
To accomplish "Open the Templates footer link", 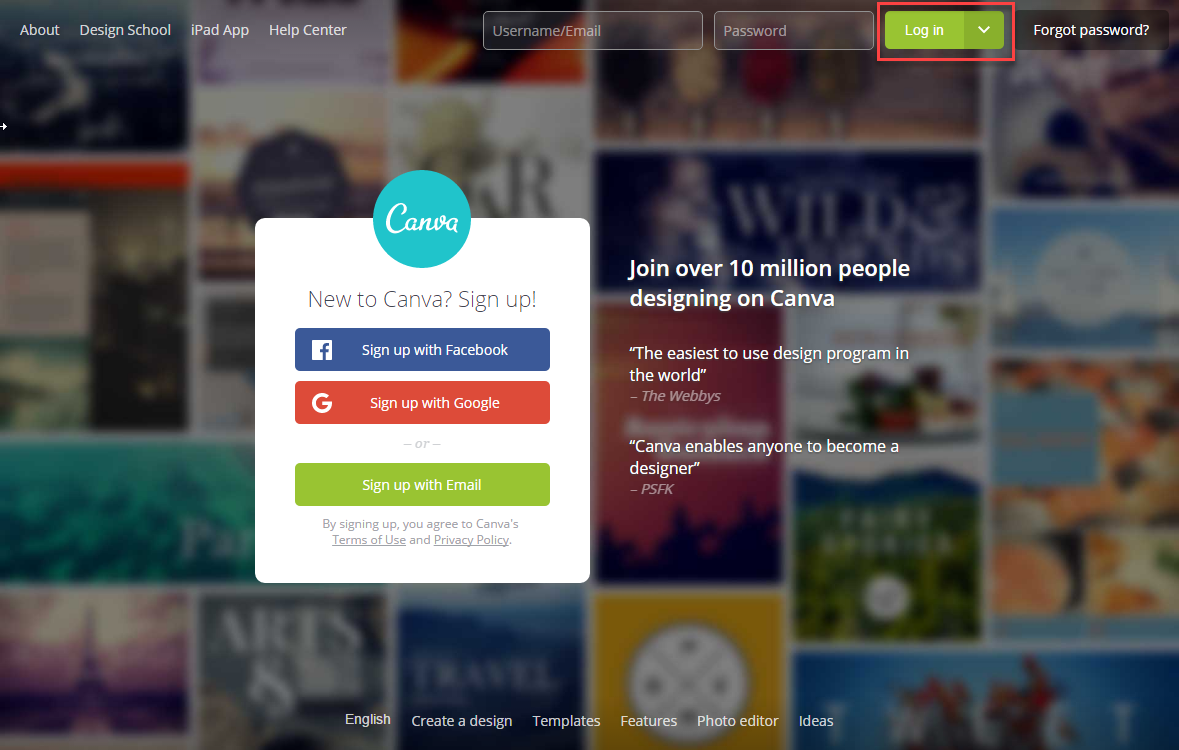I will tap(566, 721).
